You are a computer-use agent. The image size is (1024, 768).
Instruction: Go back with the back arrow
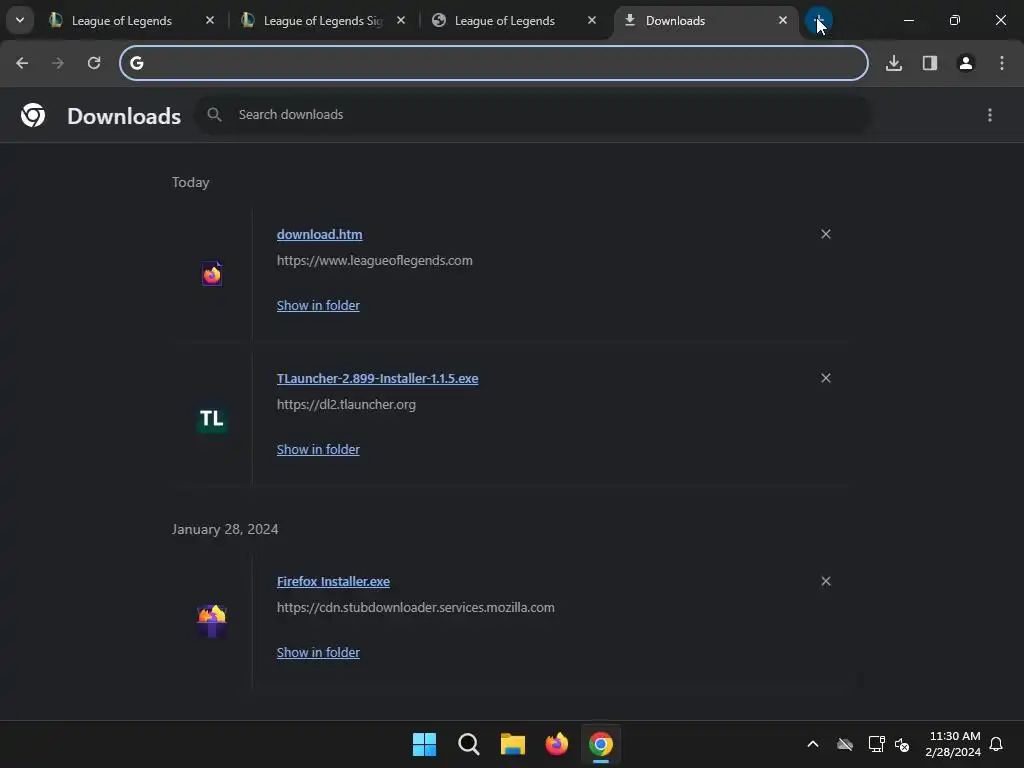click(22, 63)
